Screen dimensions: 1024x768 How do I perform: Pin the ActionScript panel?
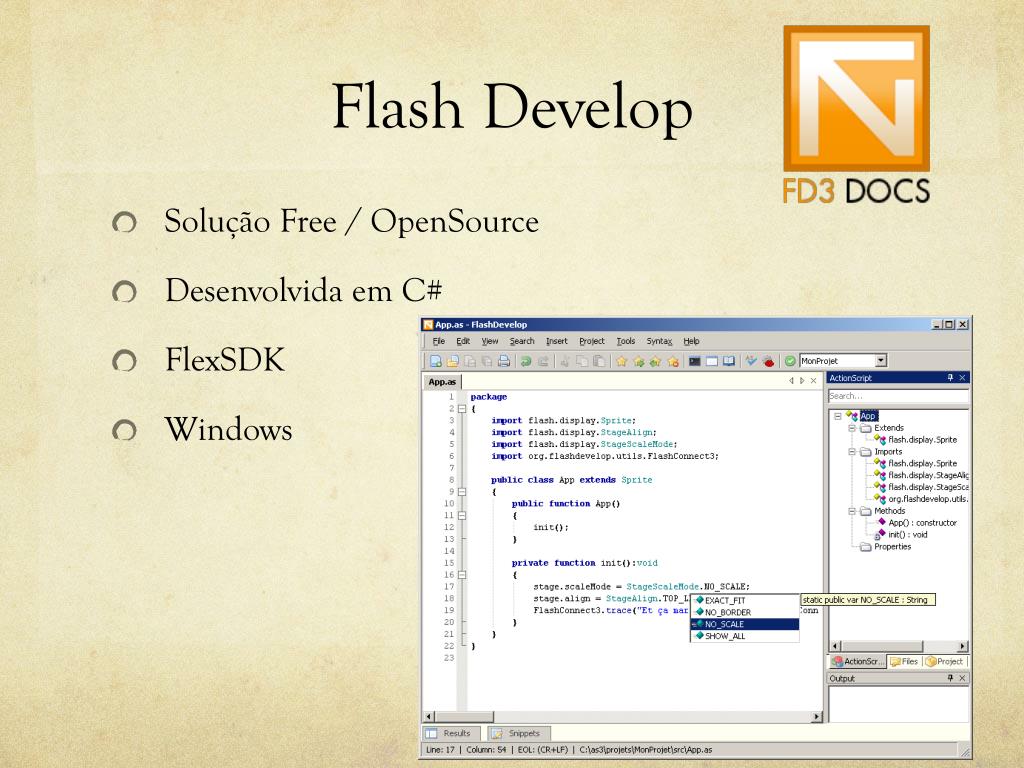(950, 377)
